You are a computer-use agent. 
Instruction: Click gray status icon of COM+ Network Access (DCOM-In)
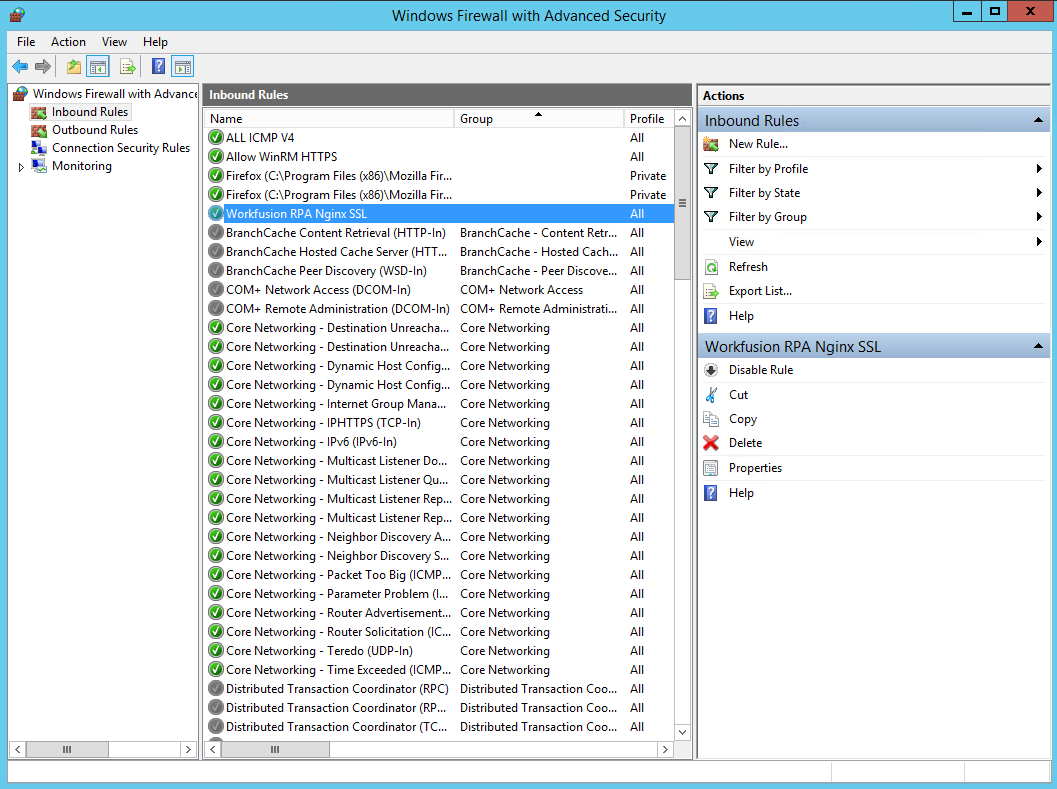click(216, 290)
